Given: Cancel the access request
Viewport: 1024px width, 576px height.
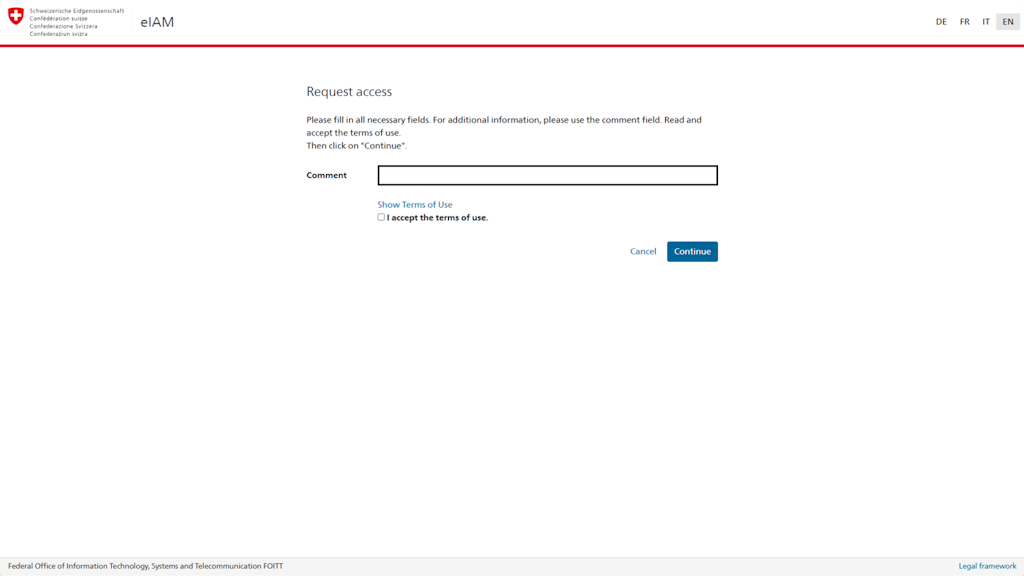Looking at the screenshot, I should coord(642,251).
